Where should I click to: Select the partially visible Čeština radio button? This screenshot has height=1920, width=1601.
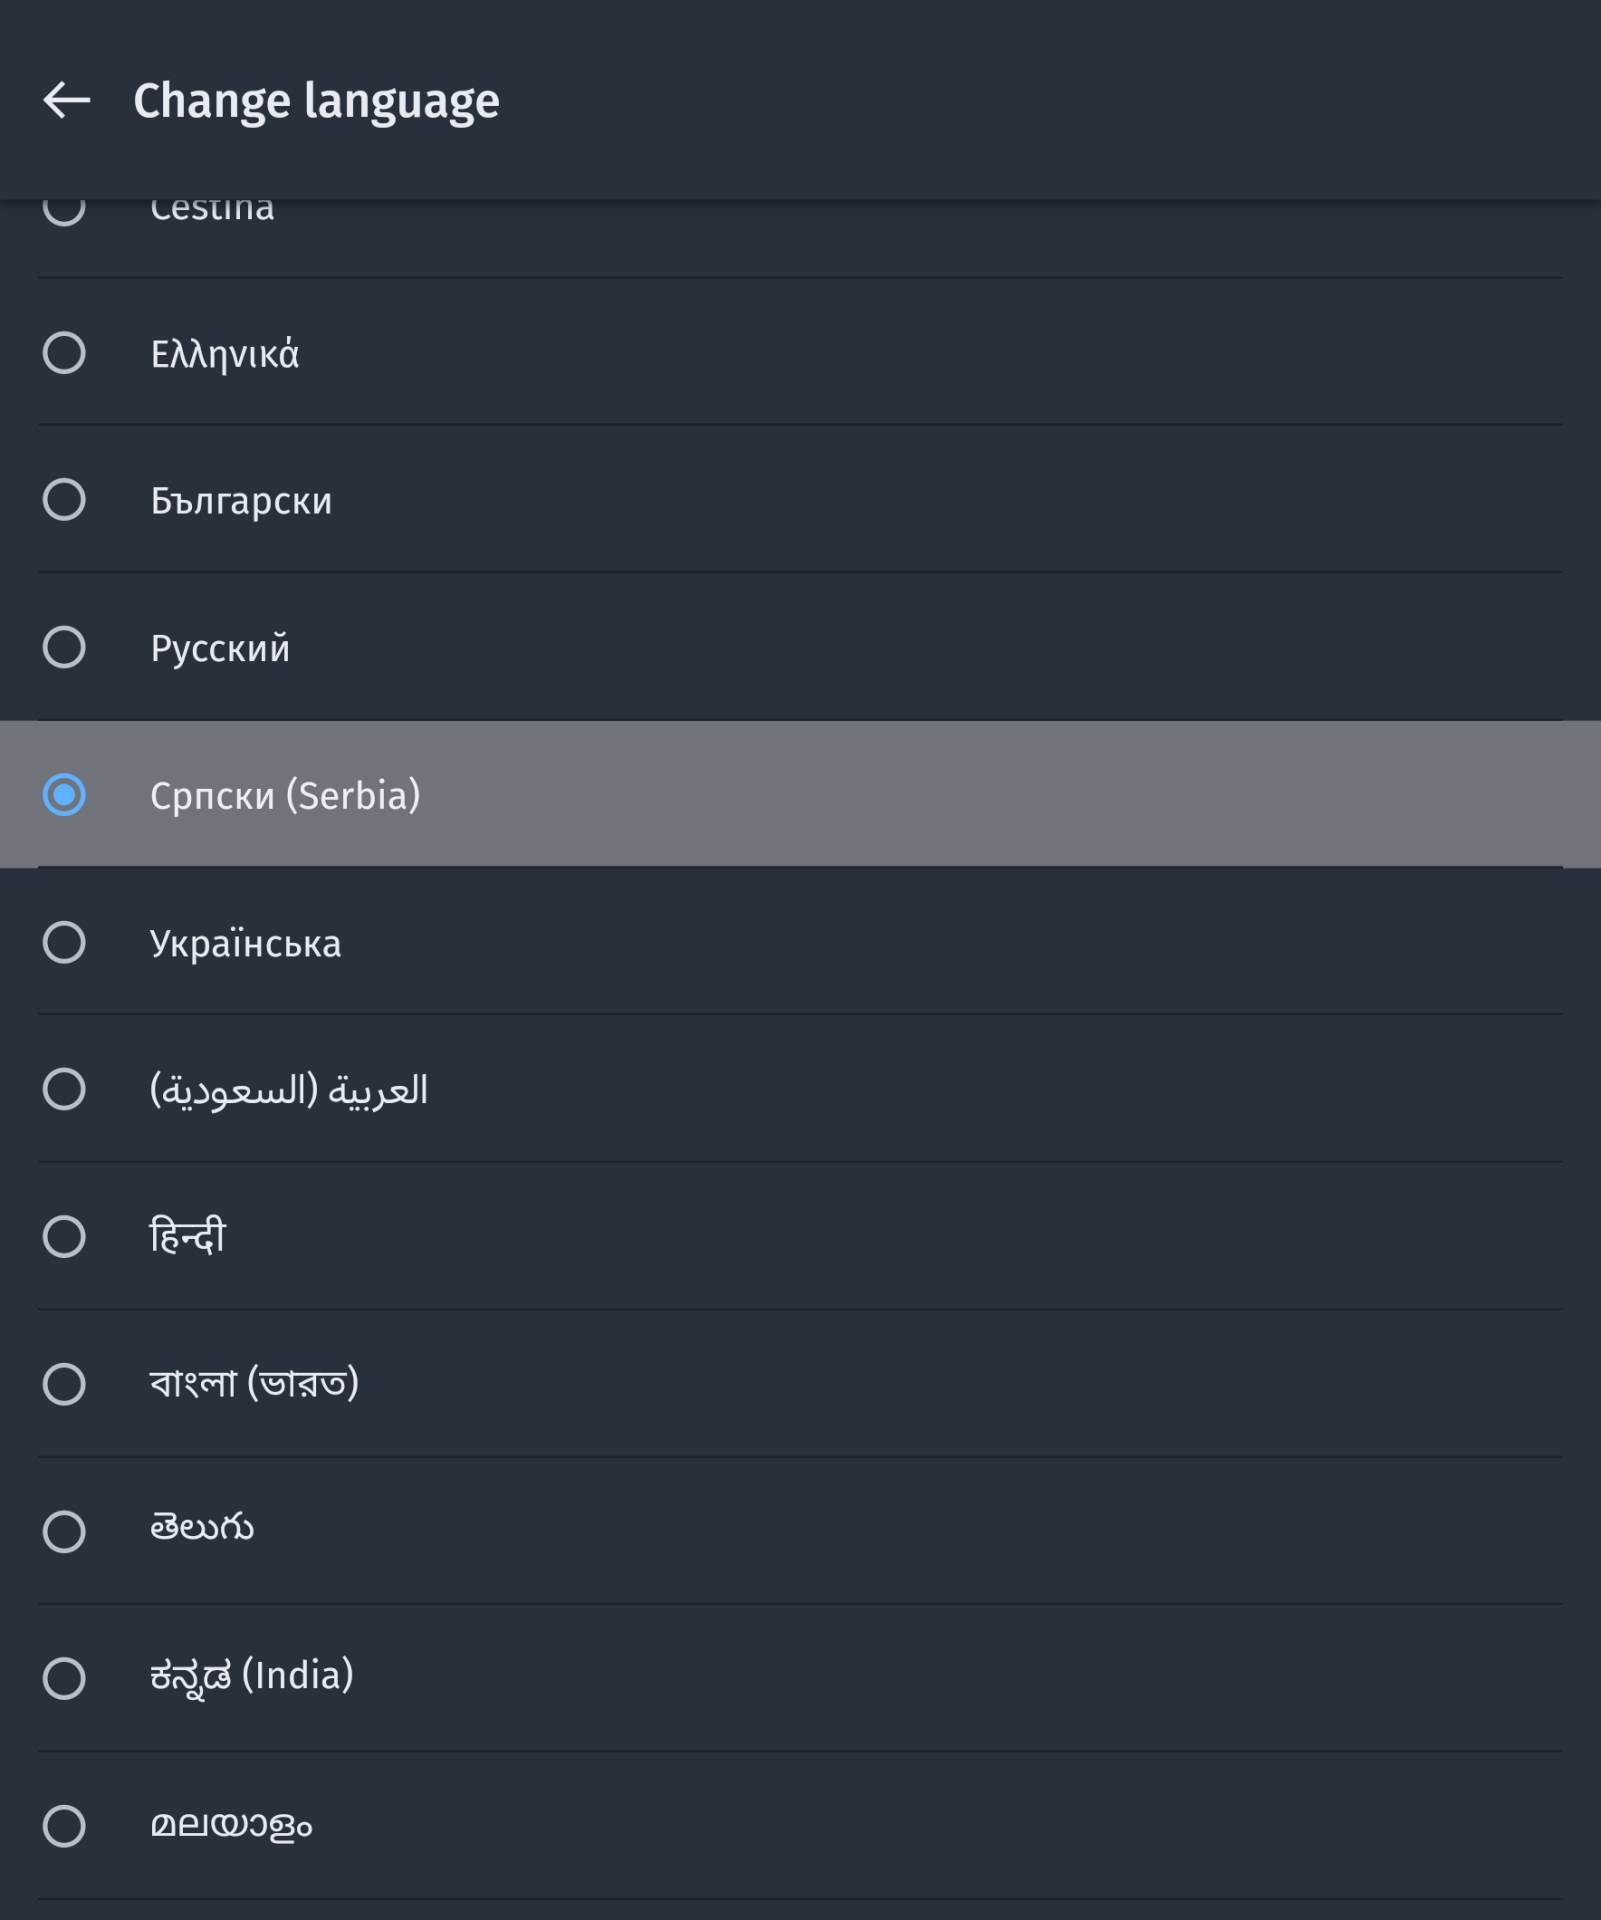point(64,210)
